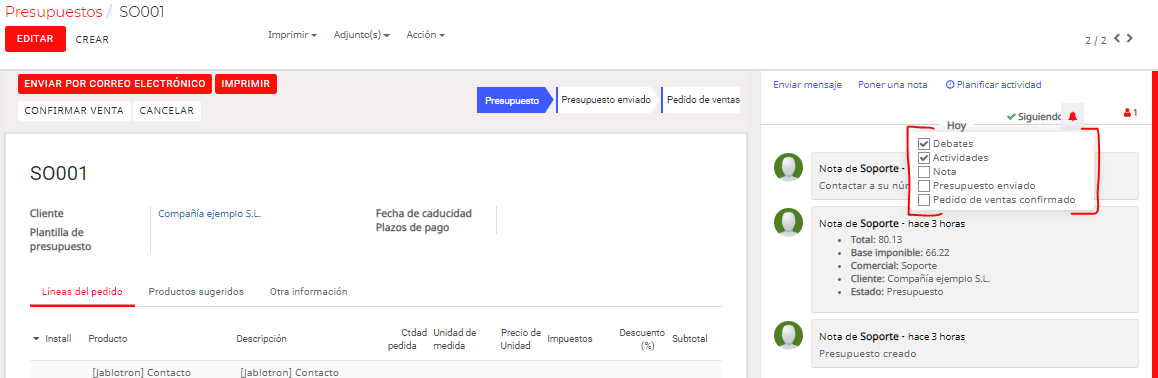Uncheck the Debates subscription checkbox
The image size is (1158, 378).
click(923, 143)
